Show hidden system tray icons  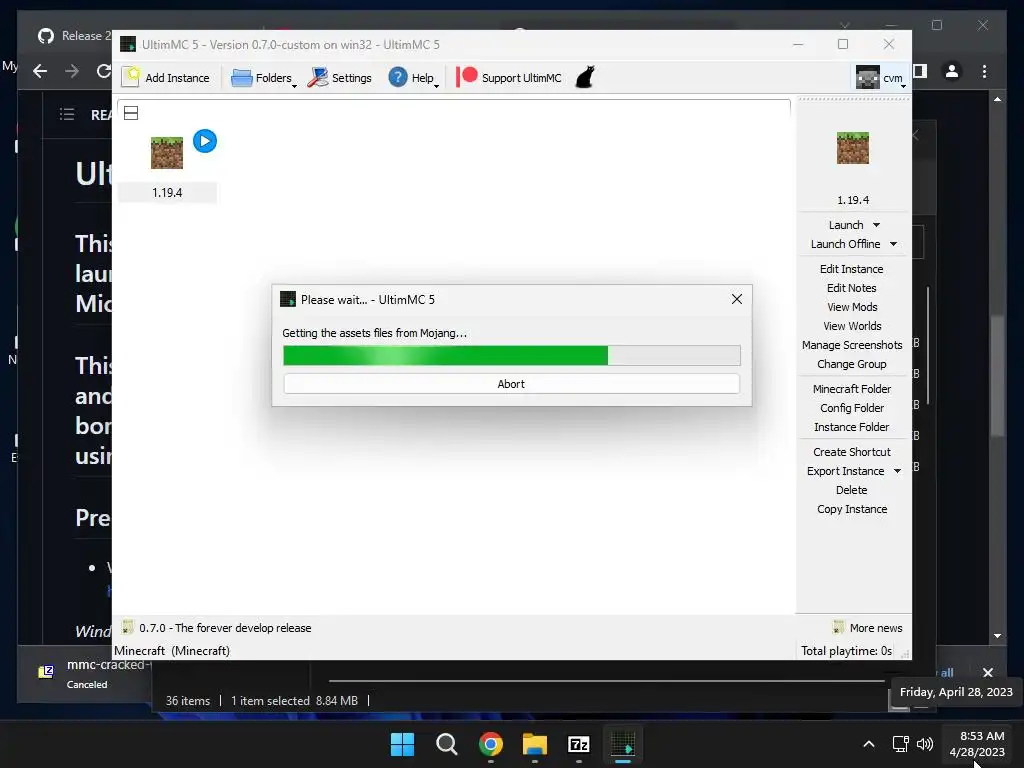[x=869, y=744]
